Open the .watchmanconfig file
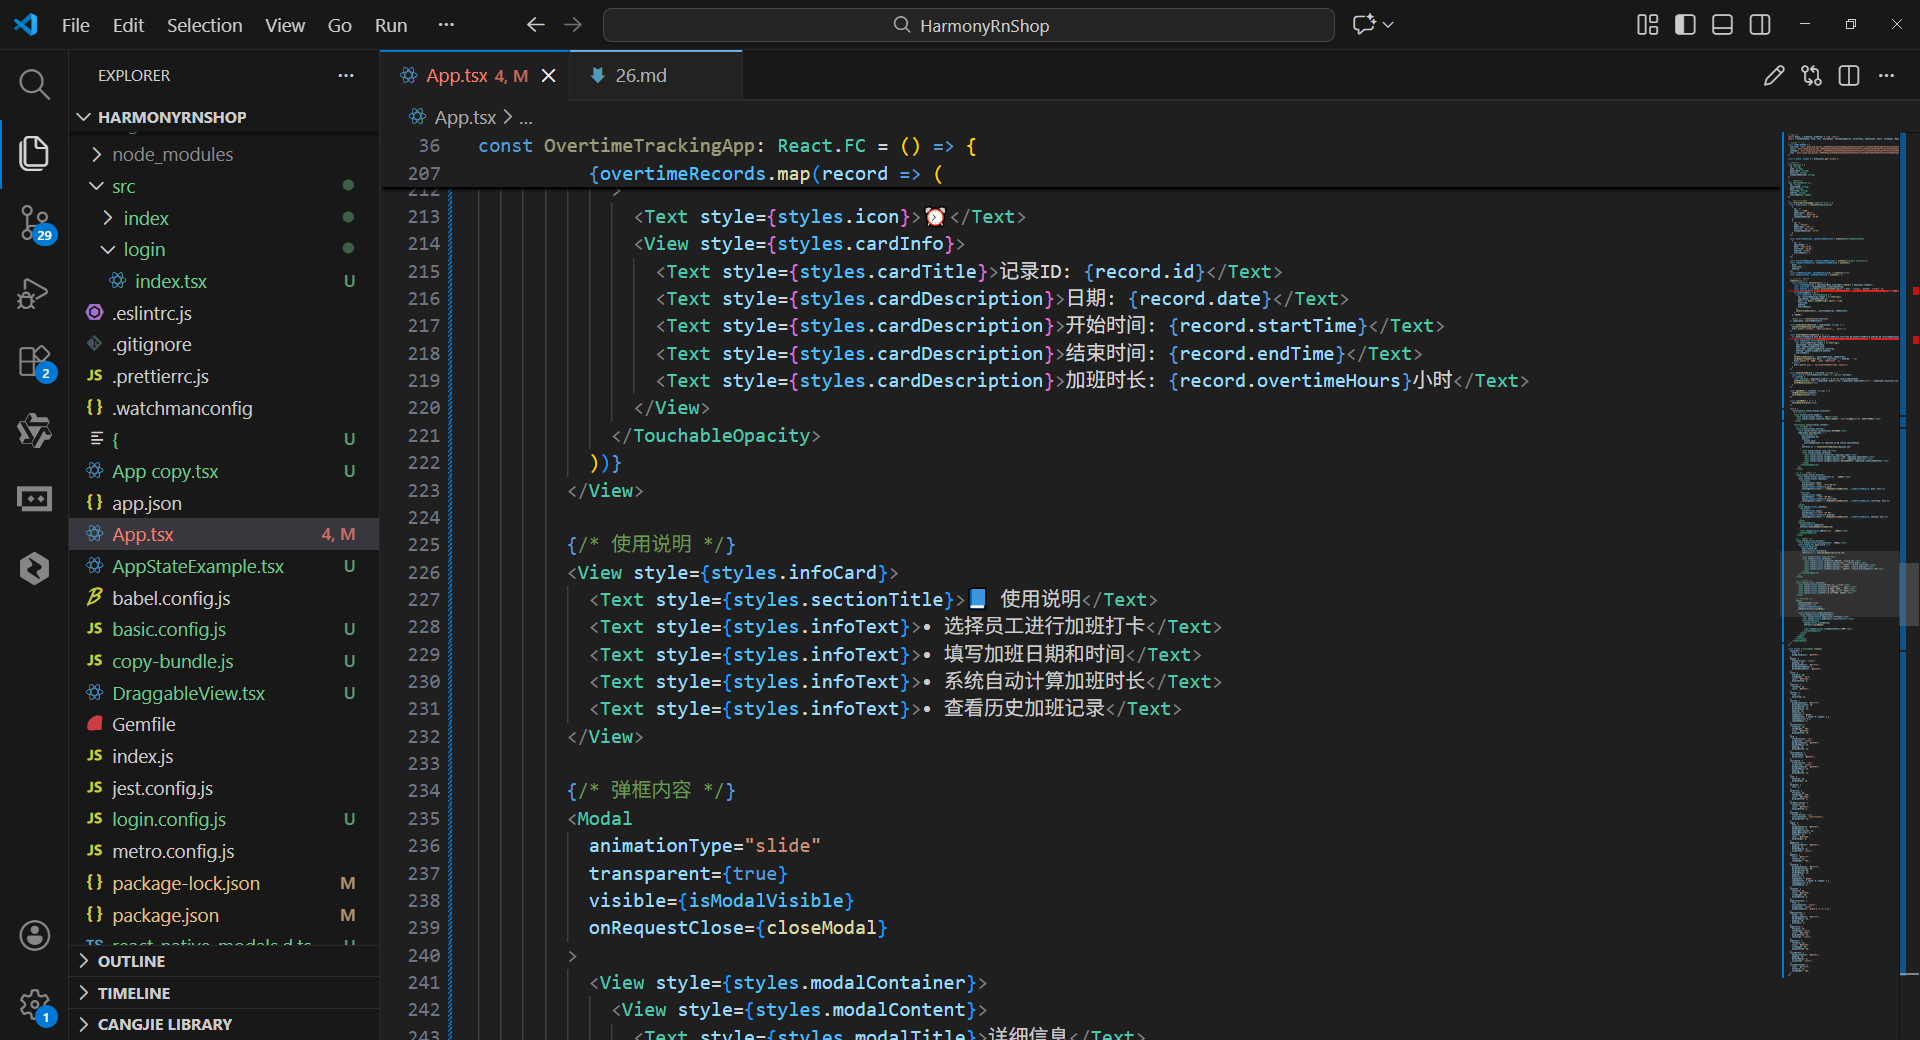1920x1040 pixels. point(224,408)
